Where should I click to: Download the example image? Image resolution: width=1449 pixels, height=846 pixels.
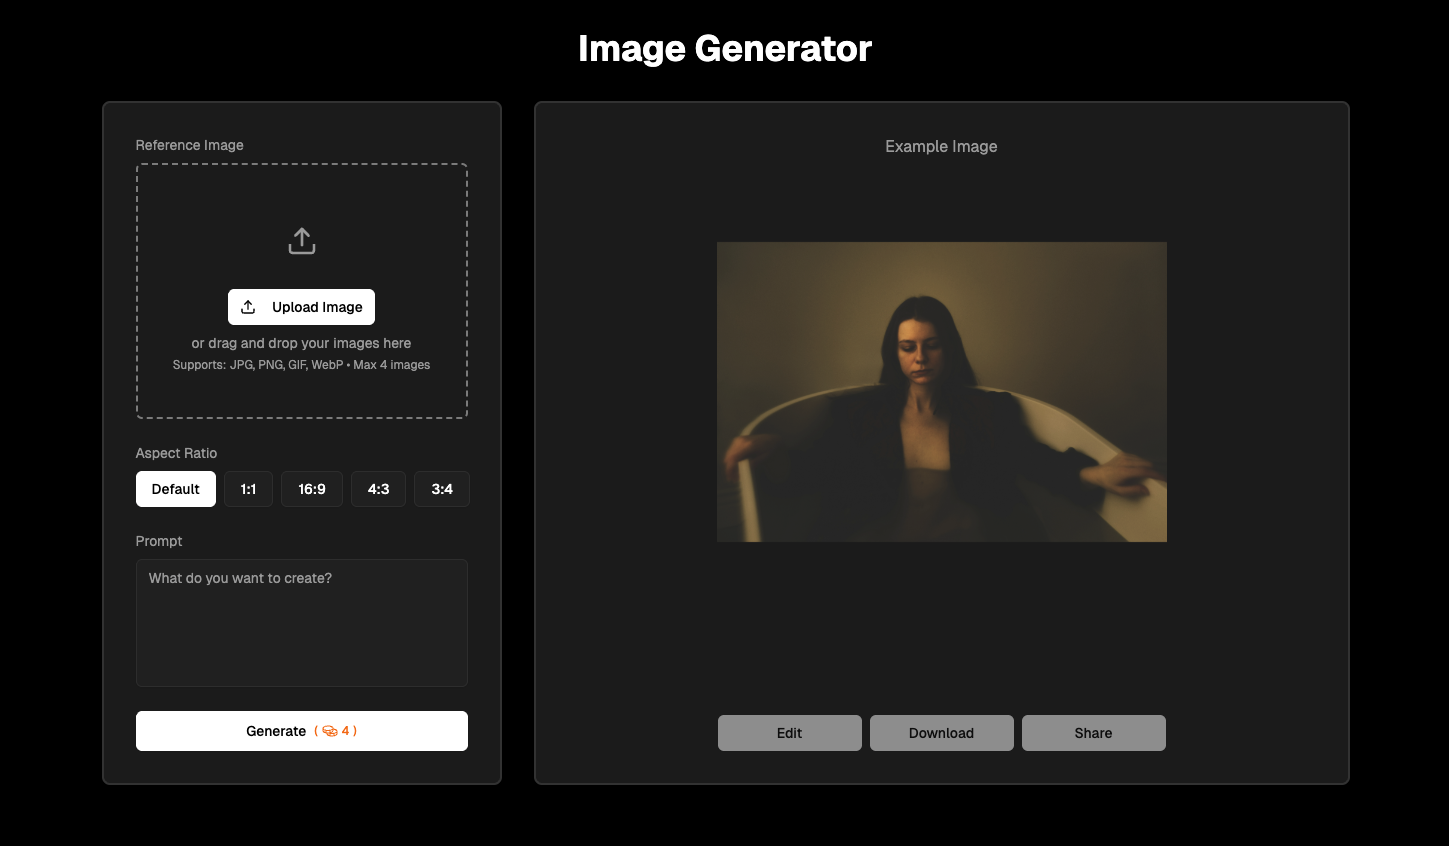[942, 733]
